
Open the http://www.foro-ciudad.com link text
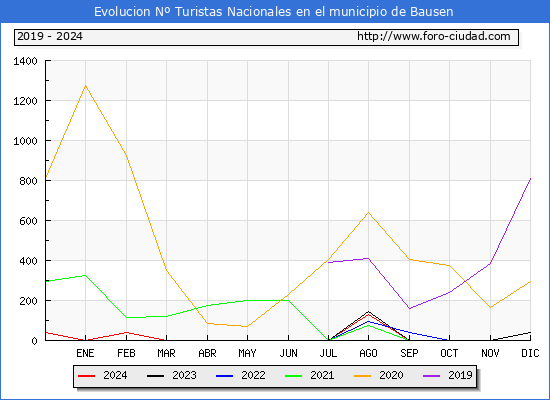click(434, 36)
